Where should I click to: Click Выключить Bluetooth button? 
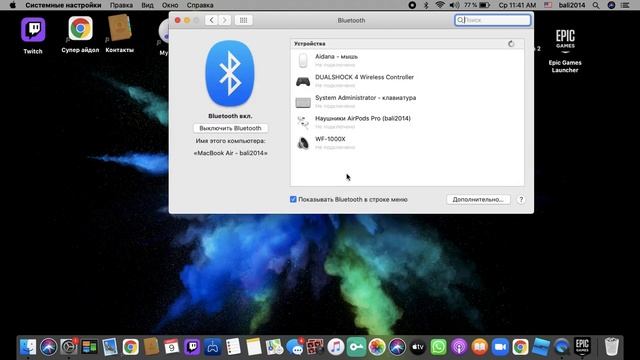tap(230, 128)
